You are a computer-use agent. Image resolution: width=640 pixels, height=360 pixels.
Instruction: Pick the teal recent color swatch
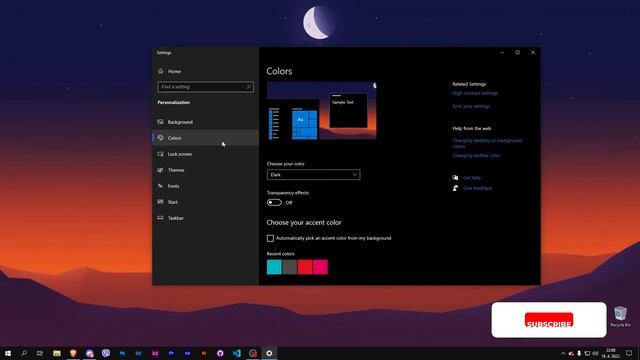coord(274,267)
